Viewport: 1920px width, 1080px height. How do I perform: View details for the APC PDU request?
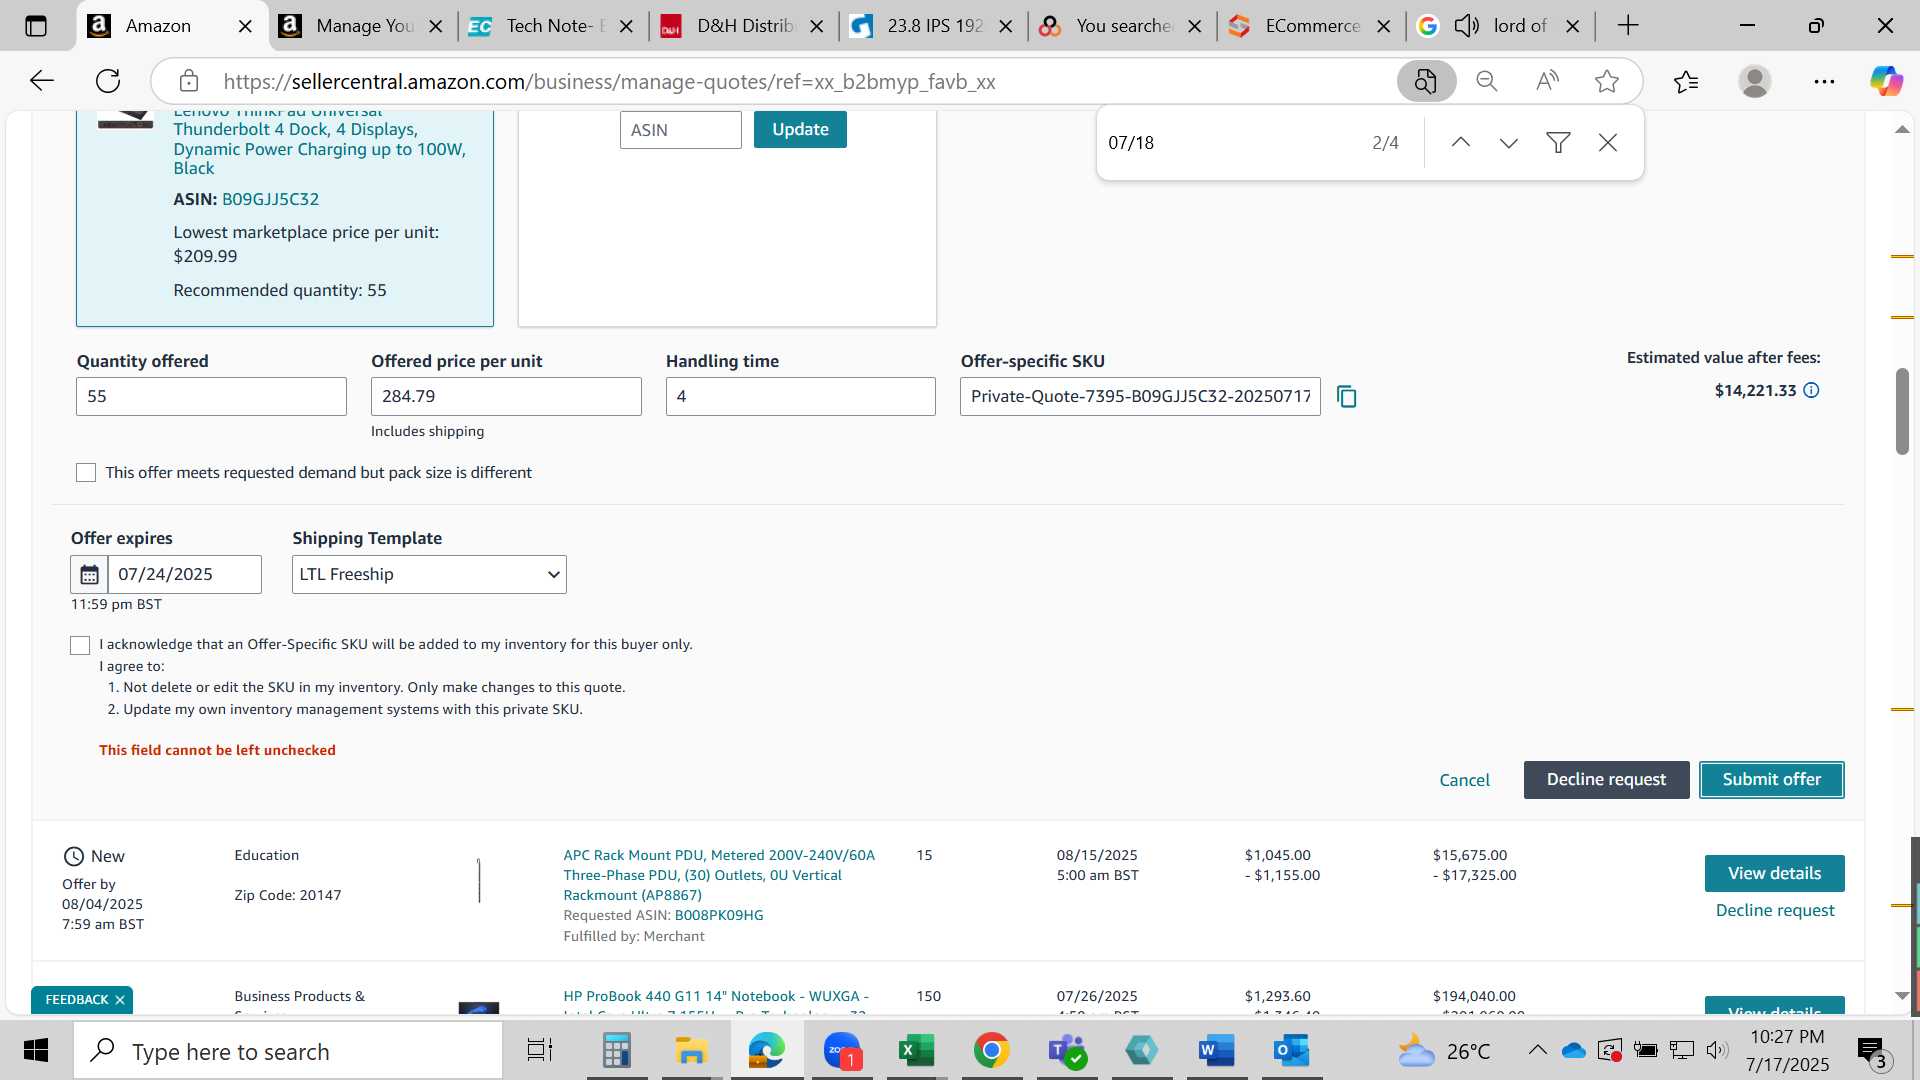(1774, 874)
